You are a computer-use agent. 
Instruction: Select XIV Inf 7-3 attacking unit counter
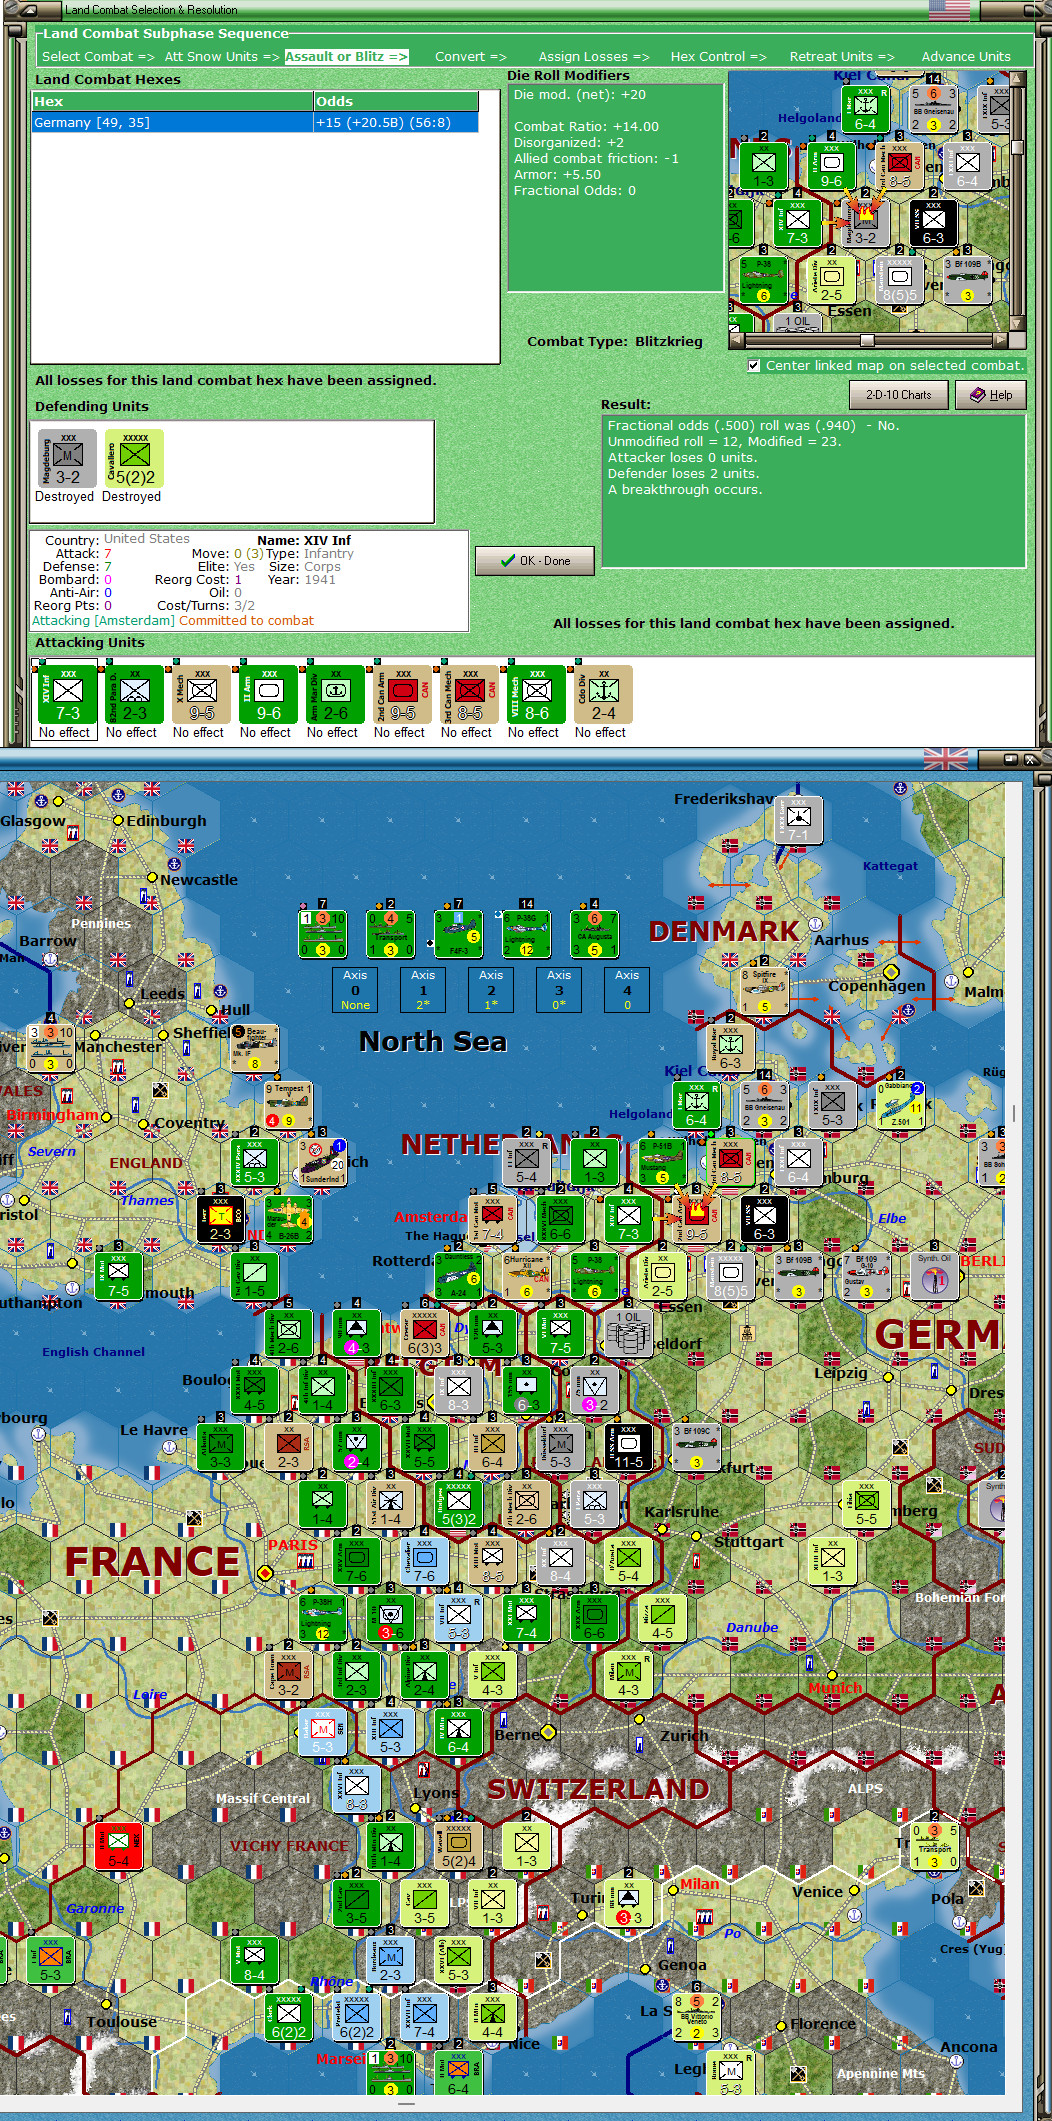click(68, 694)
